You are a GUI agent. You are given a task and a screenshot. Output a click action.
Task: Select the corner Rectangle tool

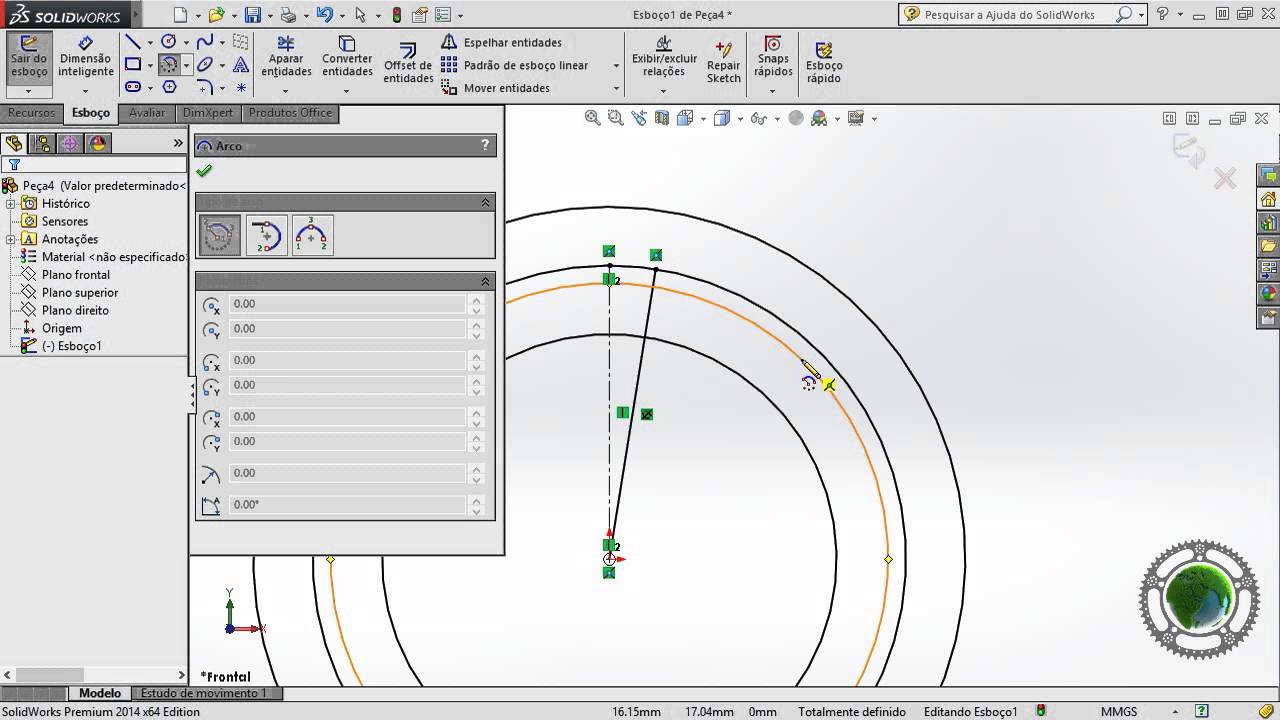(x=132, y=65)
